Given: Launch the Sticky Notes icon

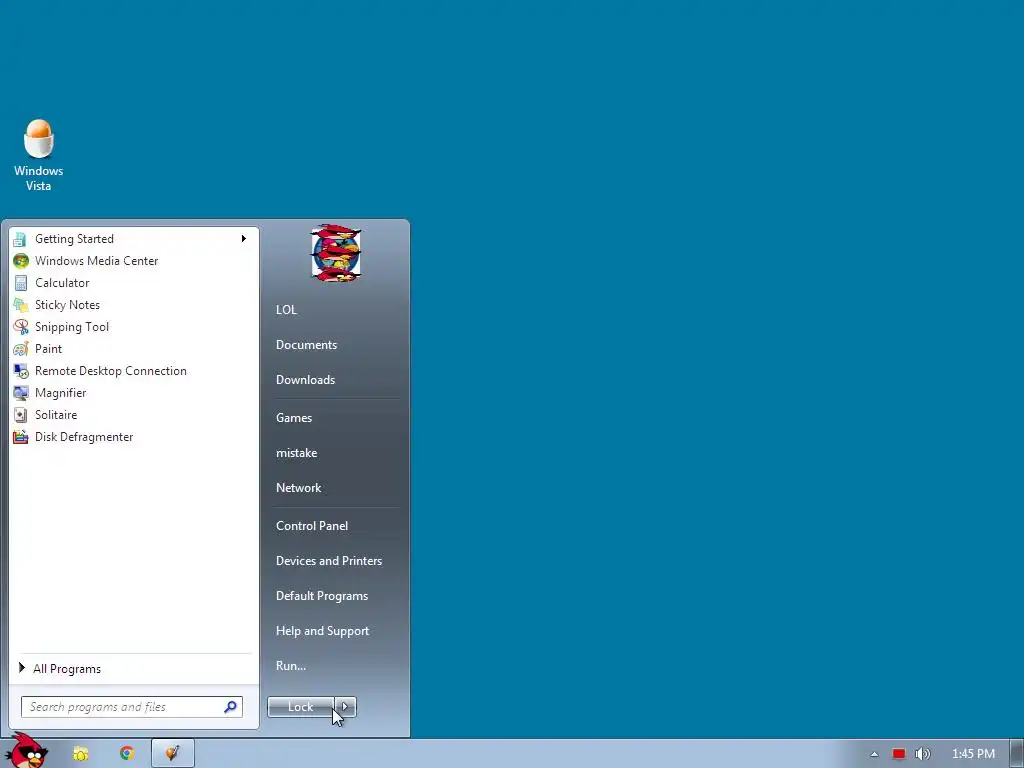Looking at the screenshot, I should click(x=20, y=305).
